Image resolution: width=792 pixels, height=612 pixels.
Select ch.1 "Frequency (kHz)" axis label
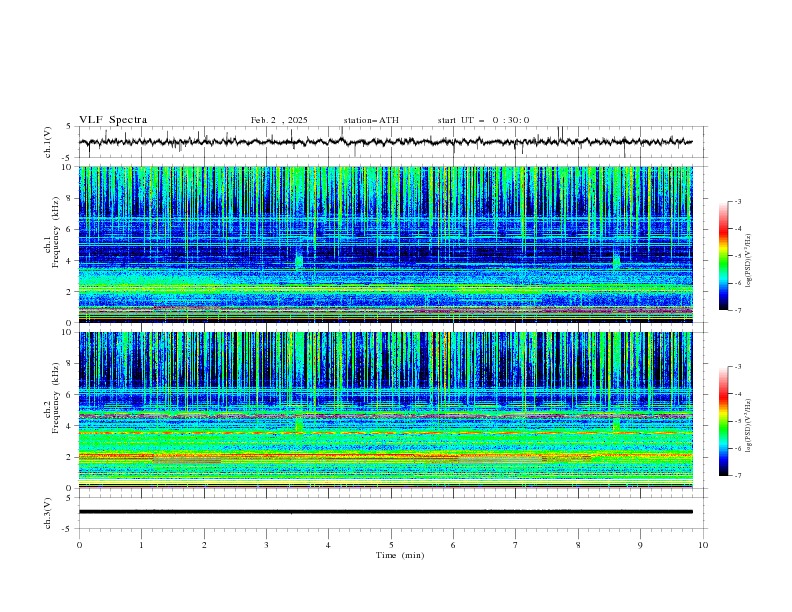tap(56, 232)
